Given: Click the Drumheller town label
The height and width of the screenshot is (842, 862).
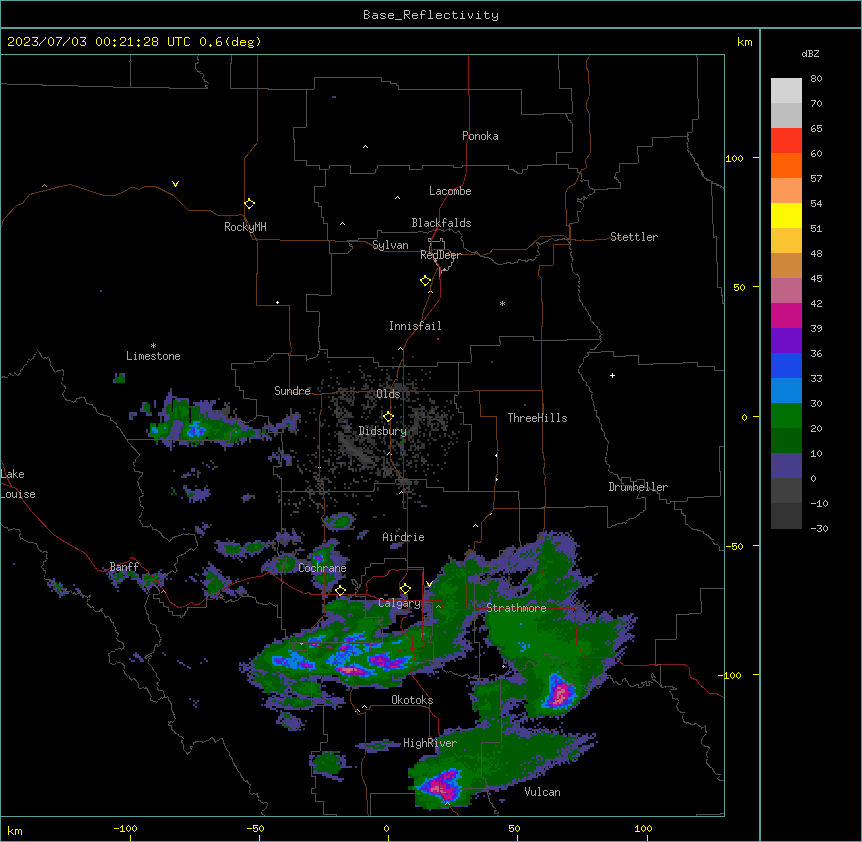Looking at the screenshot, I should (638, 487).
